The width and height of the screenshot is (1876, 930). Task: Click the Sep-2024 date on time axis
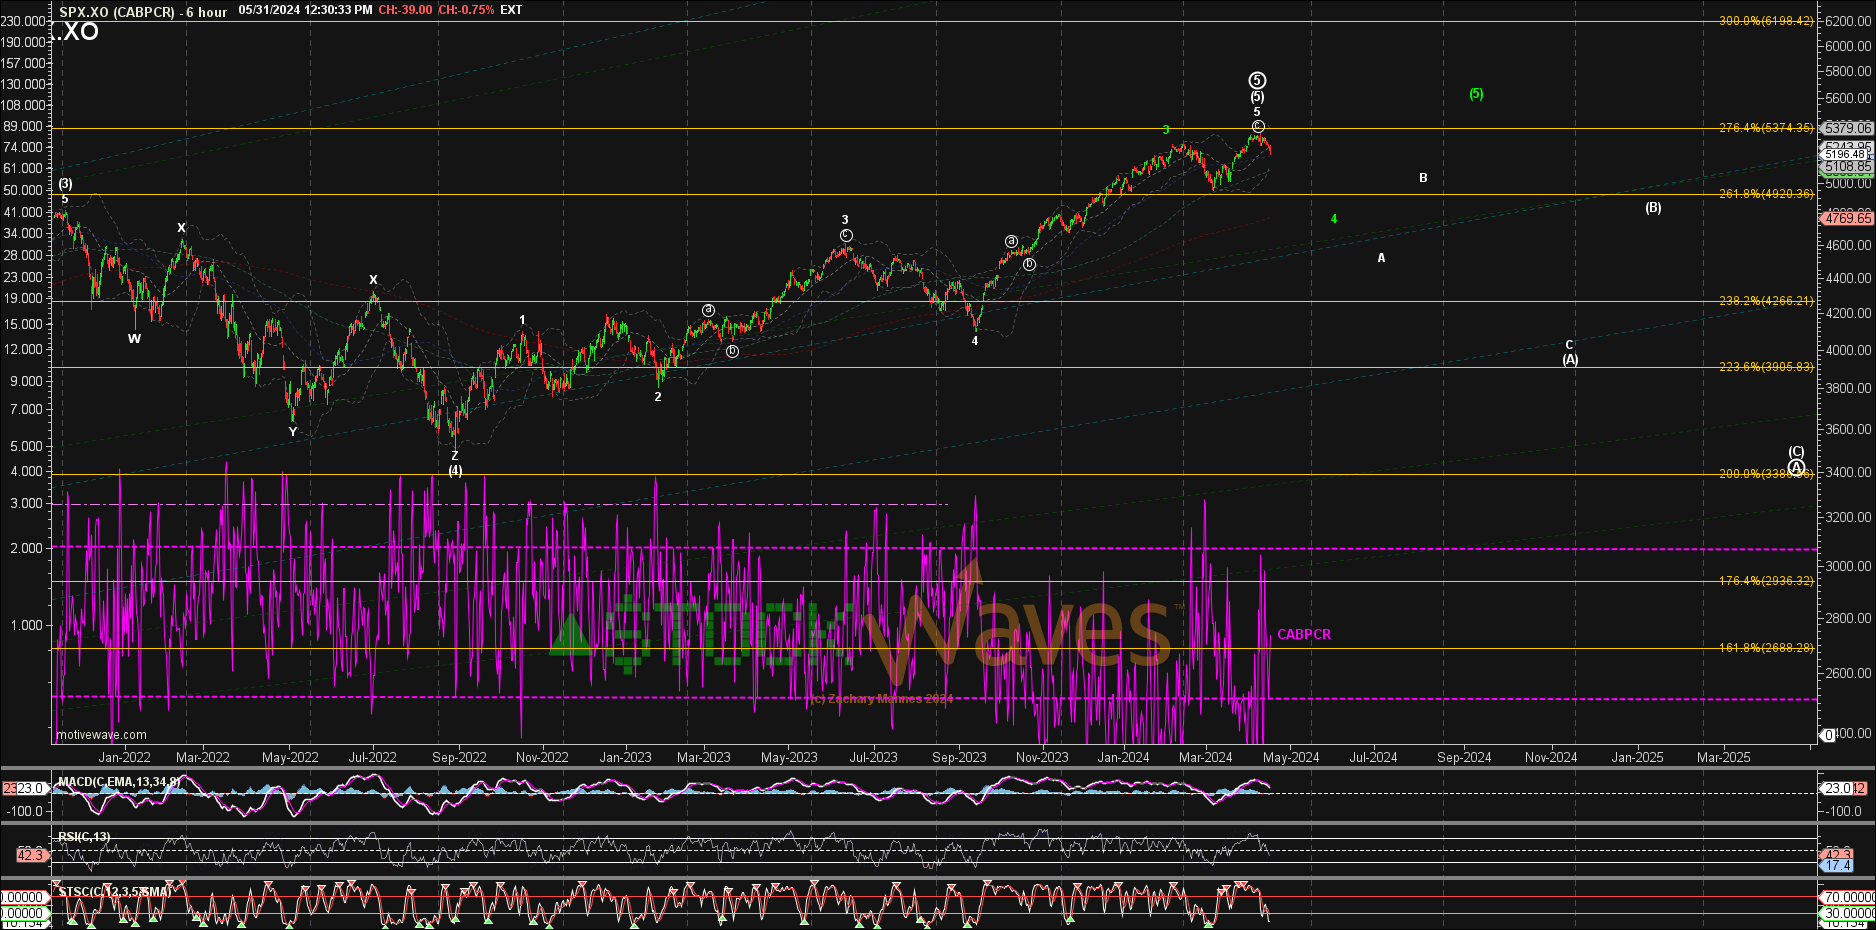click(x=1464, y=757)
